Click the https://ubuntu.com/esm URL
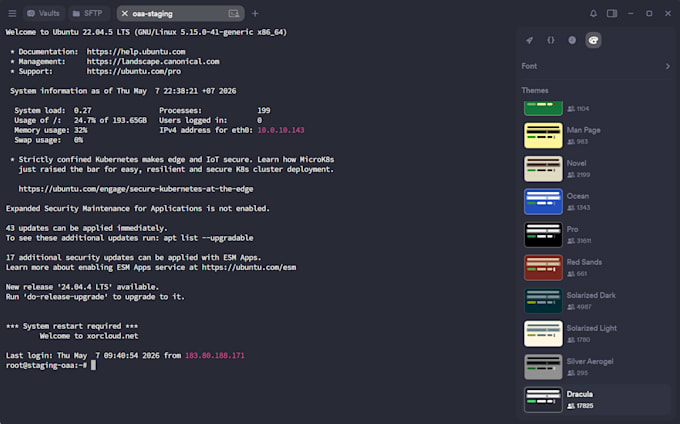This screenshot has width=680, height=424. [249, 267]
